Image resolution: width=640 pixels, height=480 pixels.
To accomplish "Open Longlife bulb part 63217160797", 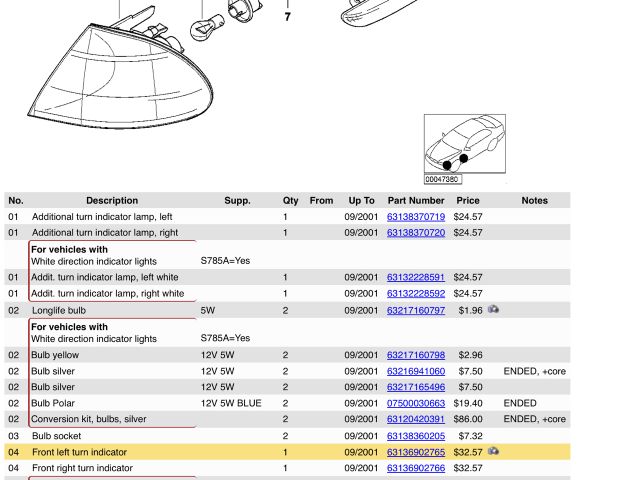I will (415, 310).
